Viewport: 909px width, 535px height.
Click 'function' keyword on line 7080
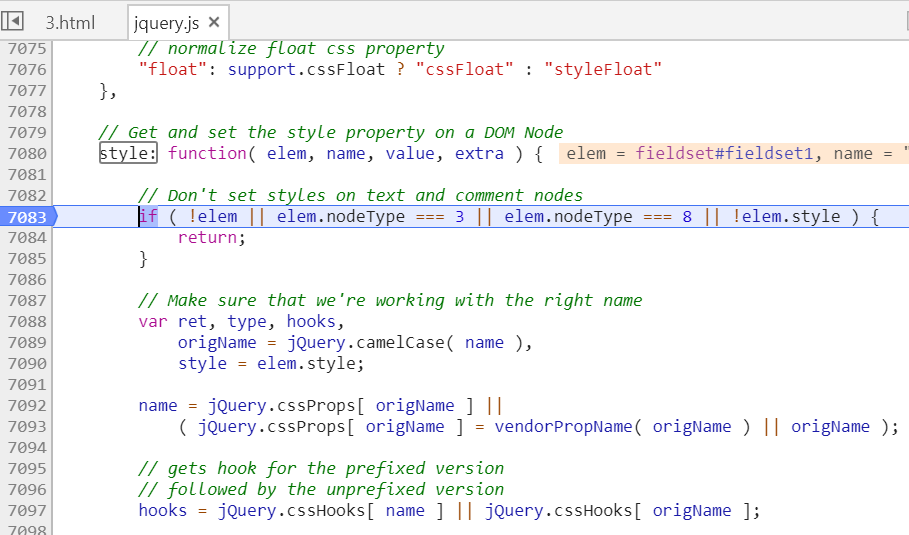click(208, 154)
